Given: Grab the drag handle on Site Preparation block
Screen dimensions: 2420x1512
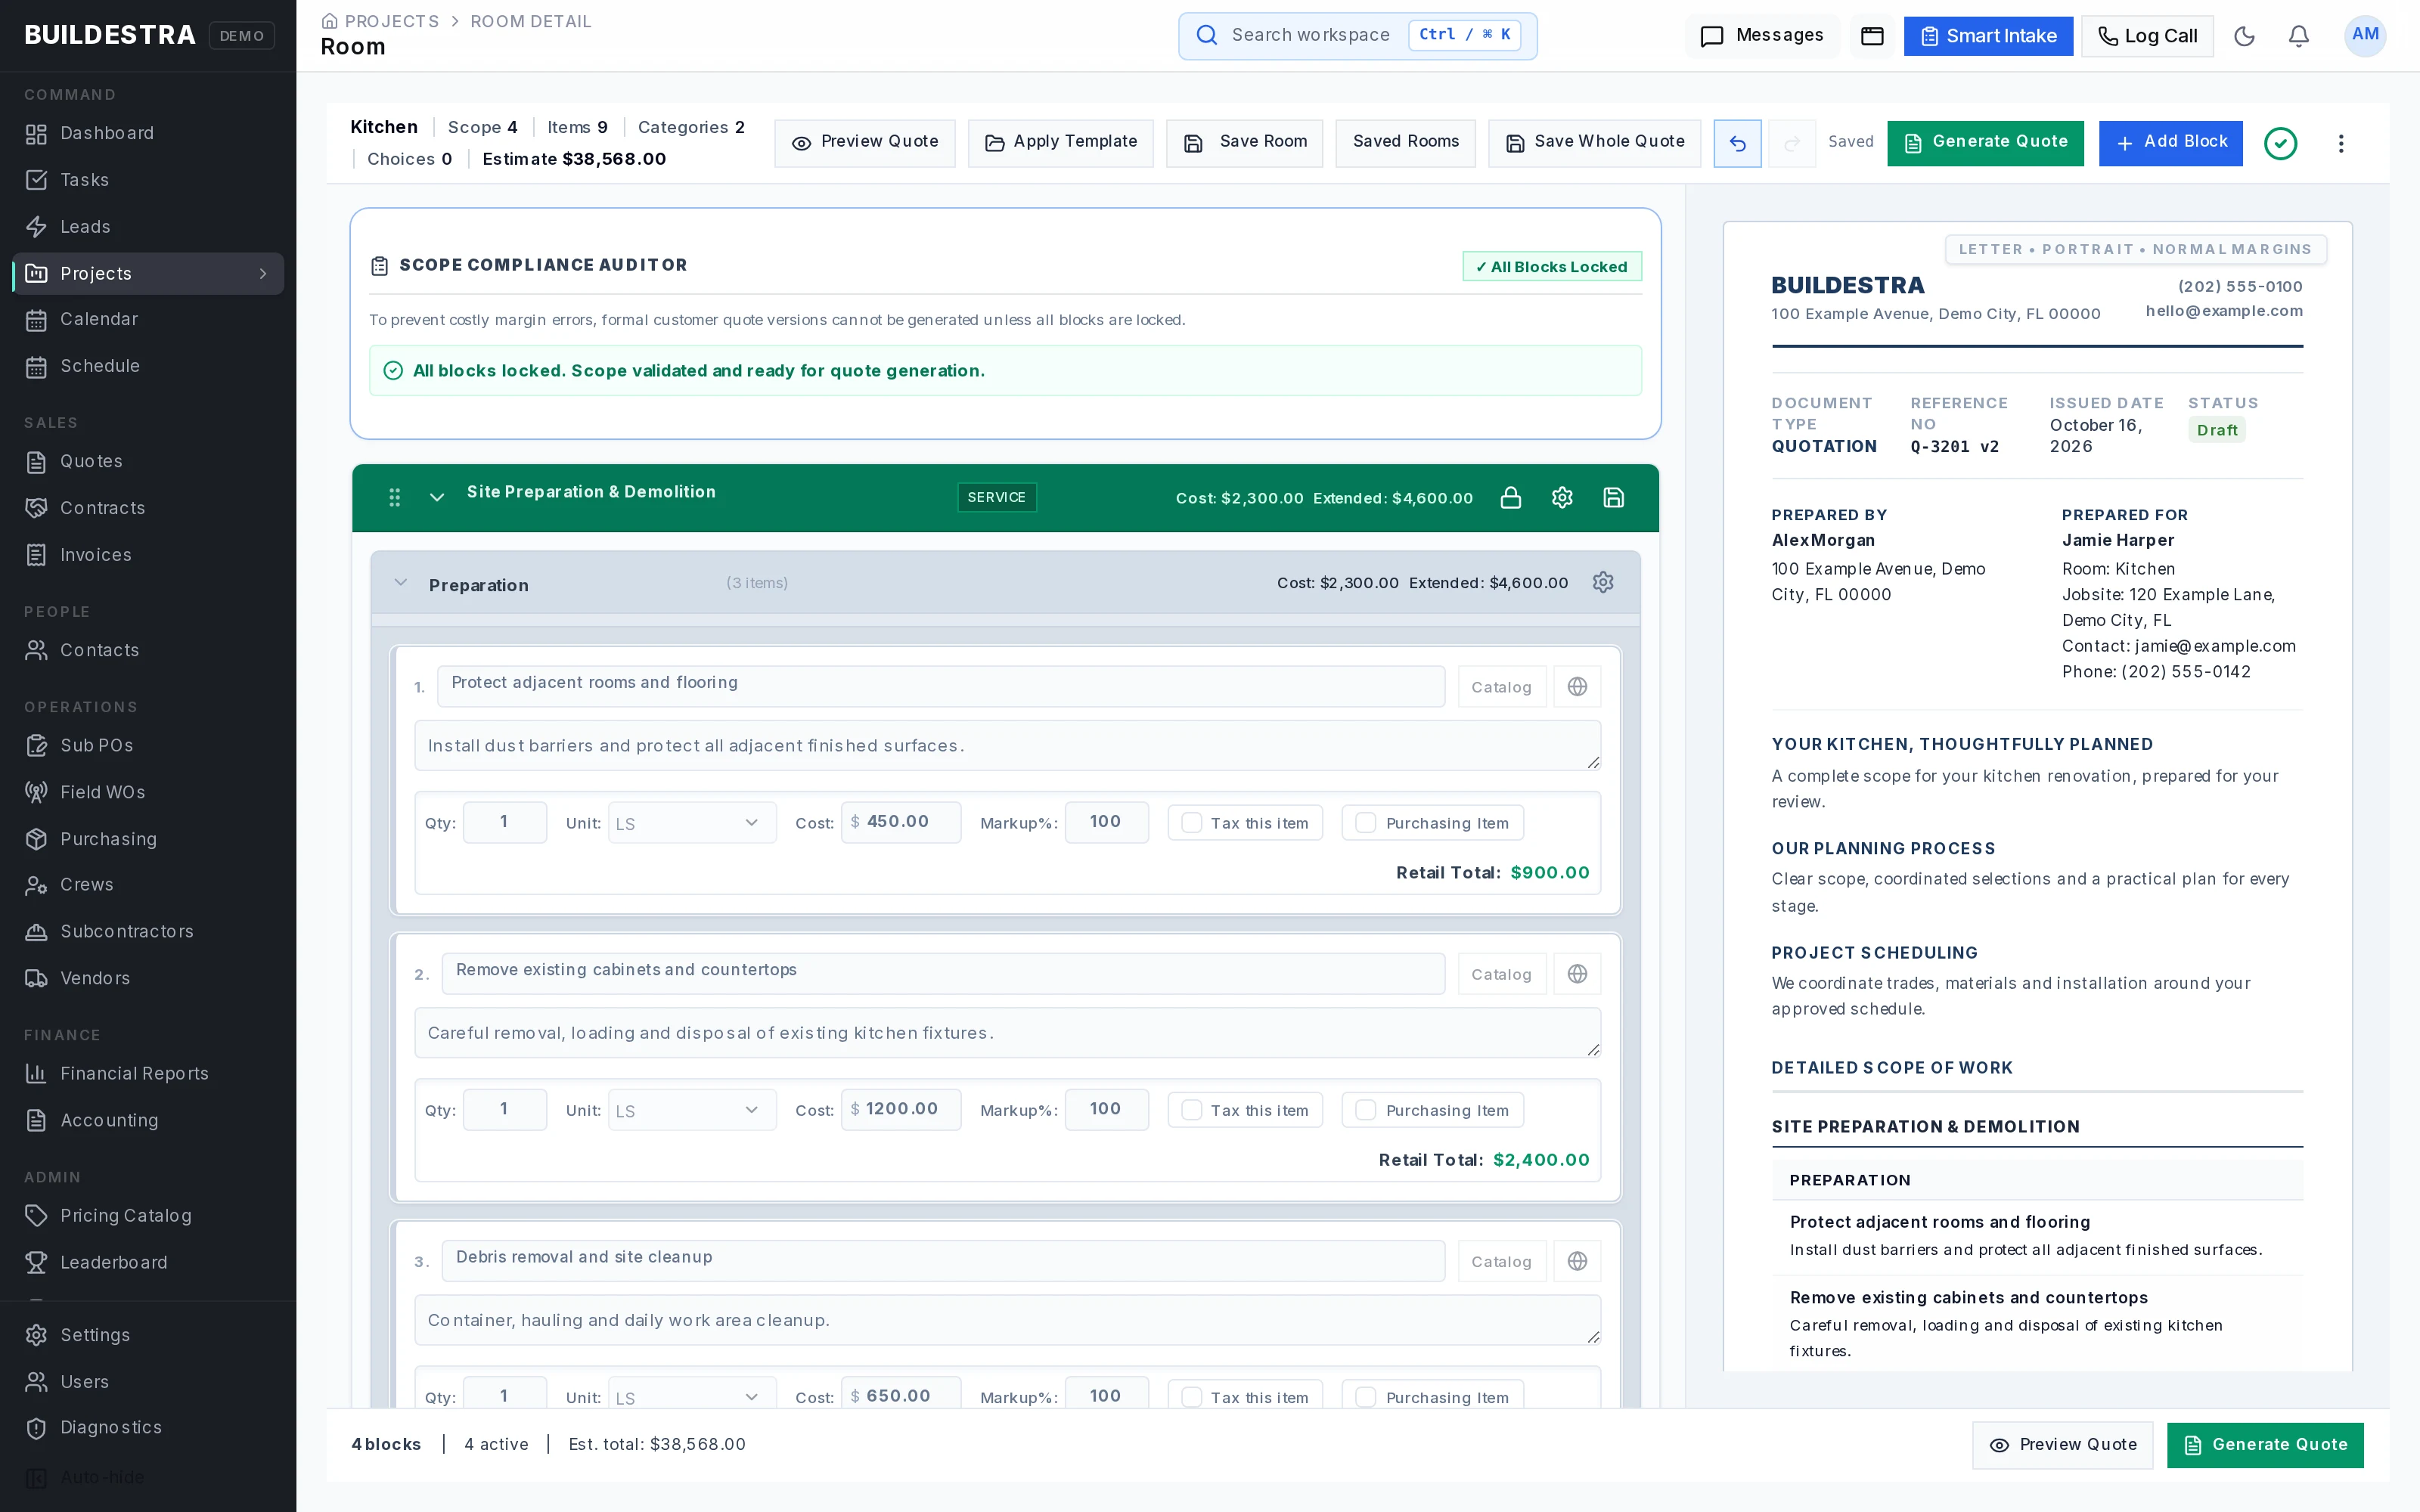Looking at the screenshot, I should click(394, 497).
